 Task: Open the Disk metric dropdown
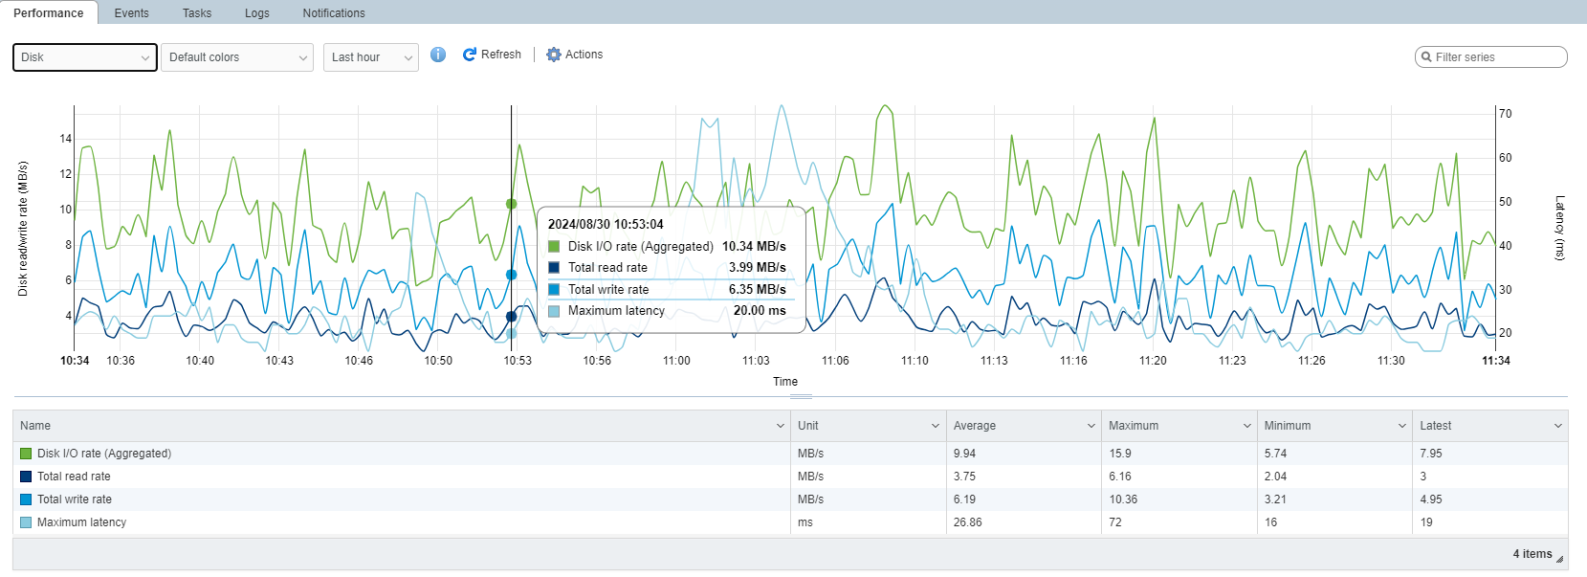coord(85,57)
